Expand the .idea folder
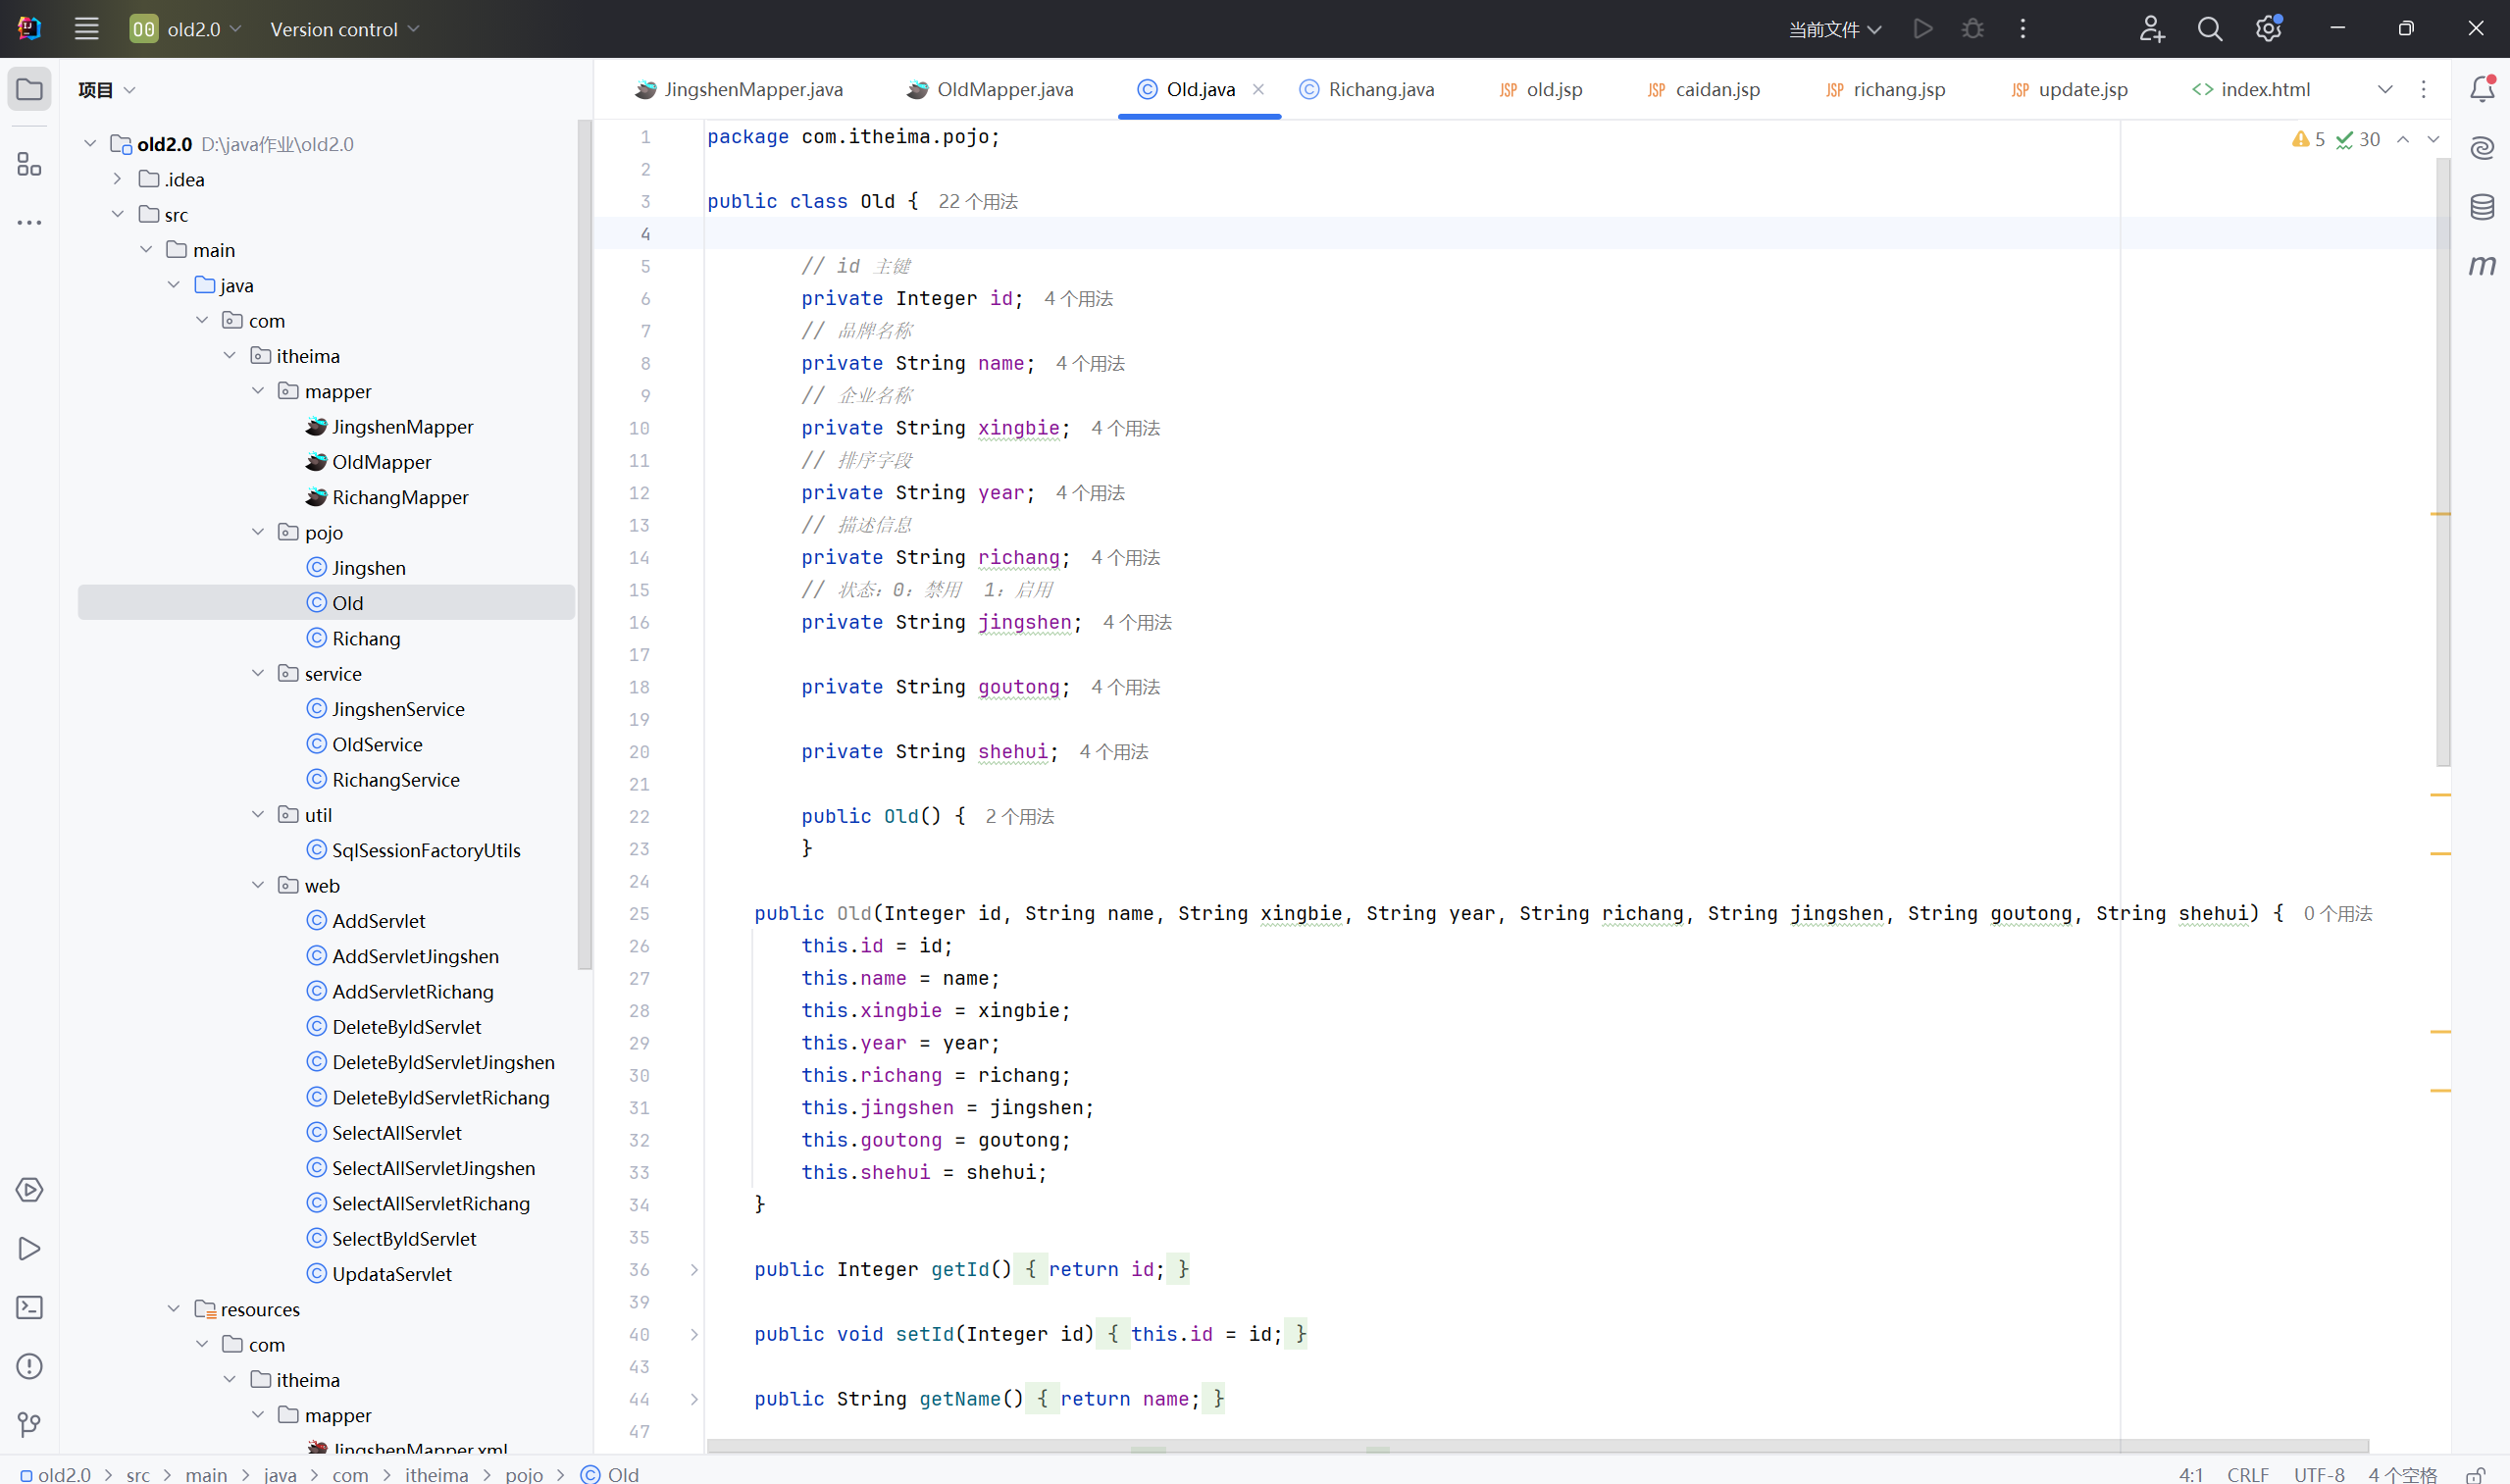This screenshot has height=1484, width=2510. pyautogui.click(x=117, y=179)
